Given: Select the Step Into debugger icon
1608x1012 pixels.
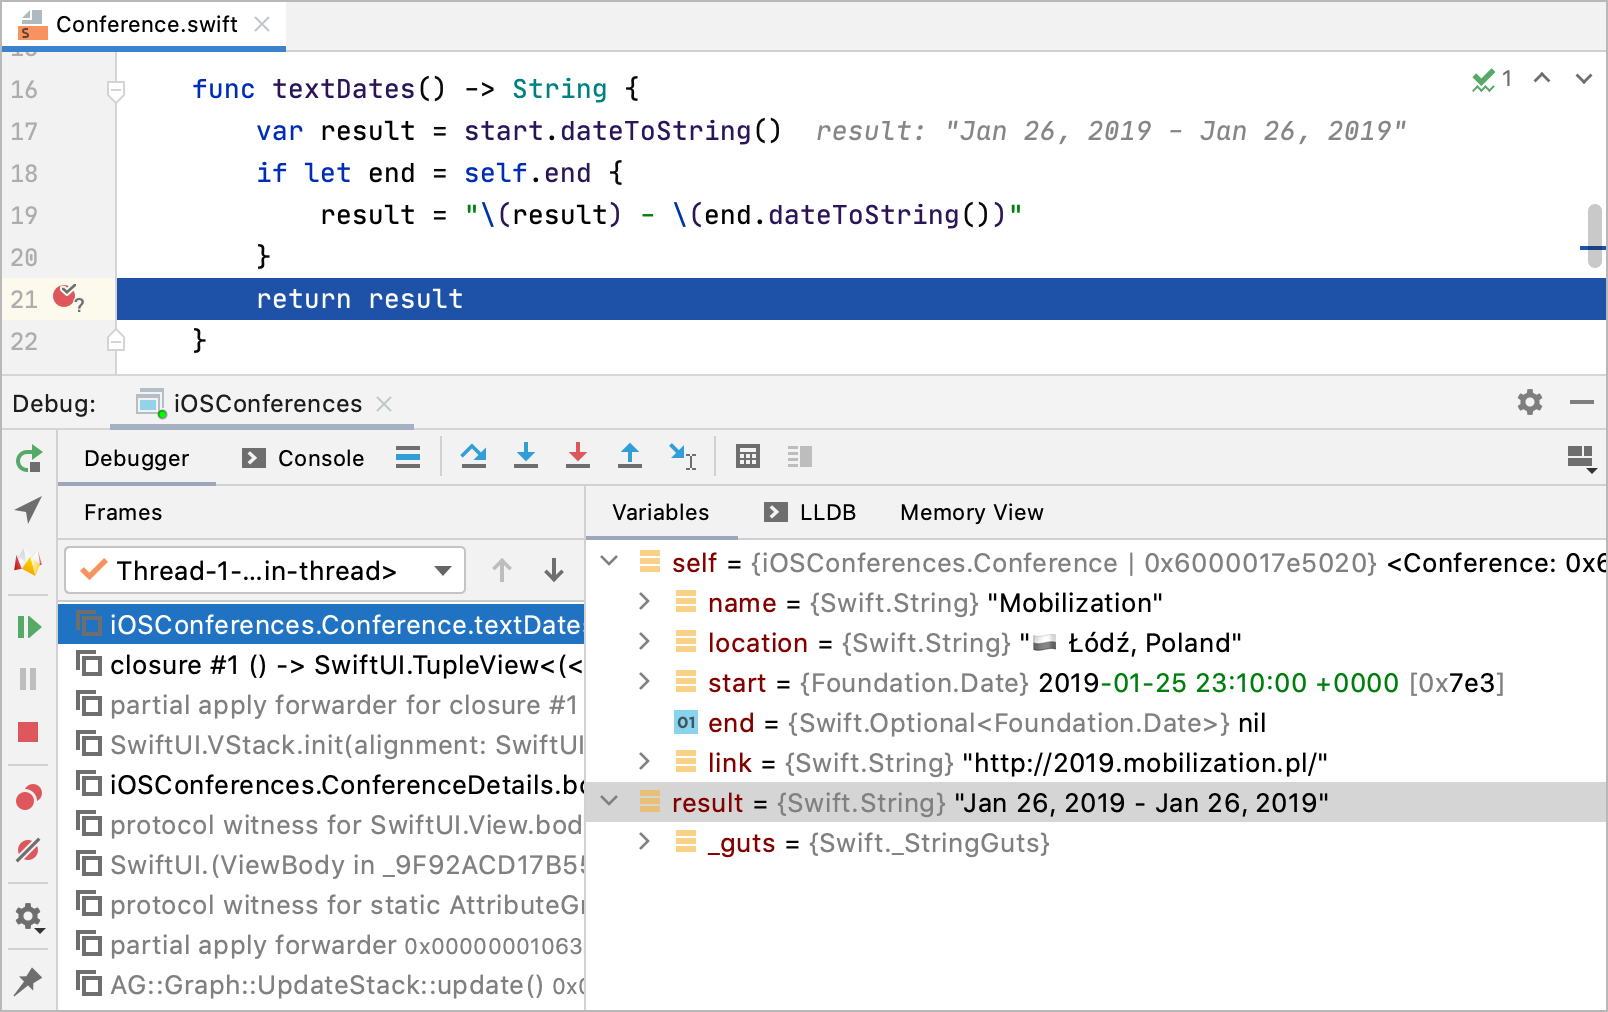Looking at the screenshot, I should 526,456.
